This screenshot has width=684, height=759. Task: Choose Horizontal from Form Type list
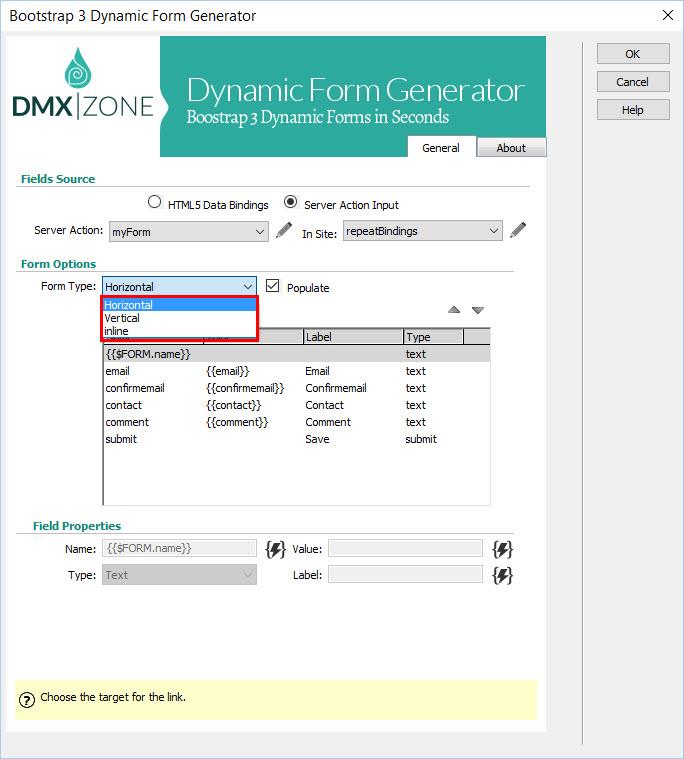point(179,305)
